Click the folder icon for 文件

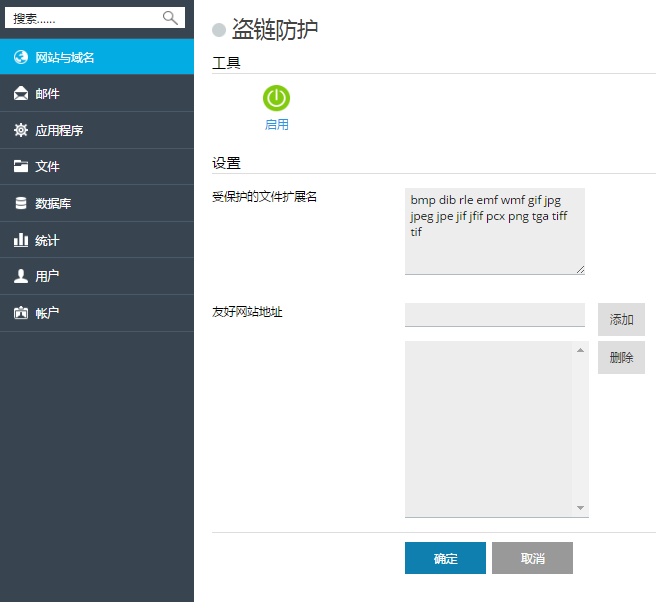20,167
